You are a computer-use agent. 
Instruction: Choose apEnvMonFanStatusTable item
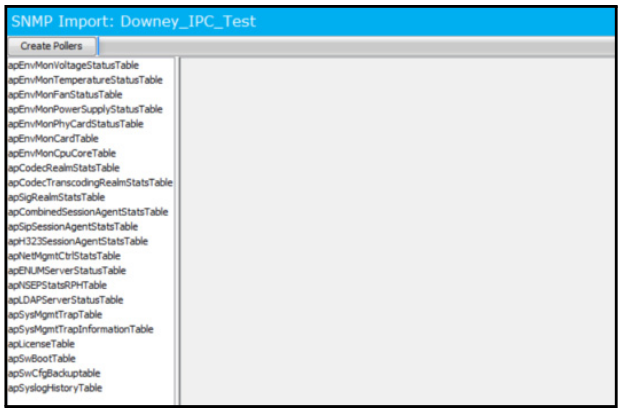tap(65, 94)
